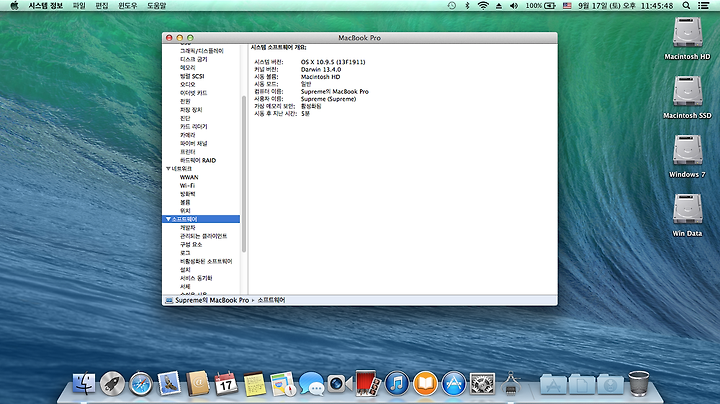
Task: Open Maps icon in Dock
Action: [283, 384]
